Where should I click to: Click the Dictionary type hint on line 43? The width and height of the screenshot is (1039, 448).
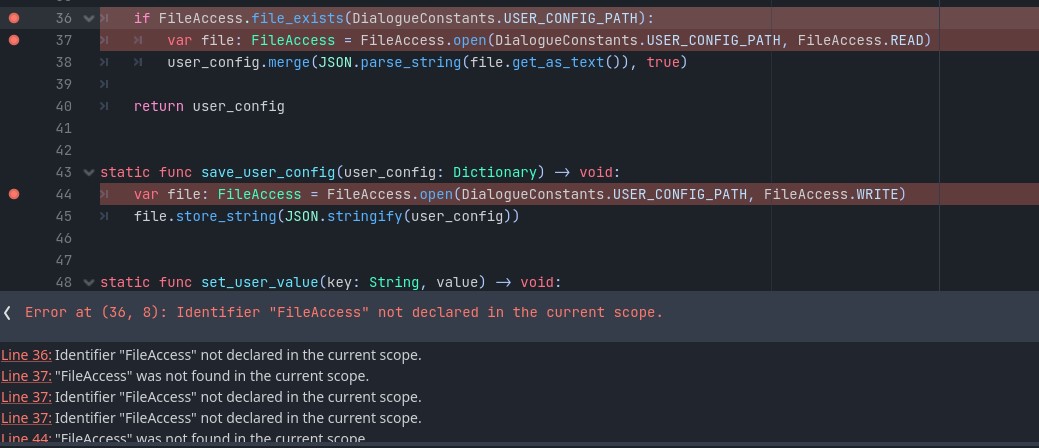click(494, 172)
